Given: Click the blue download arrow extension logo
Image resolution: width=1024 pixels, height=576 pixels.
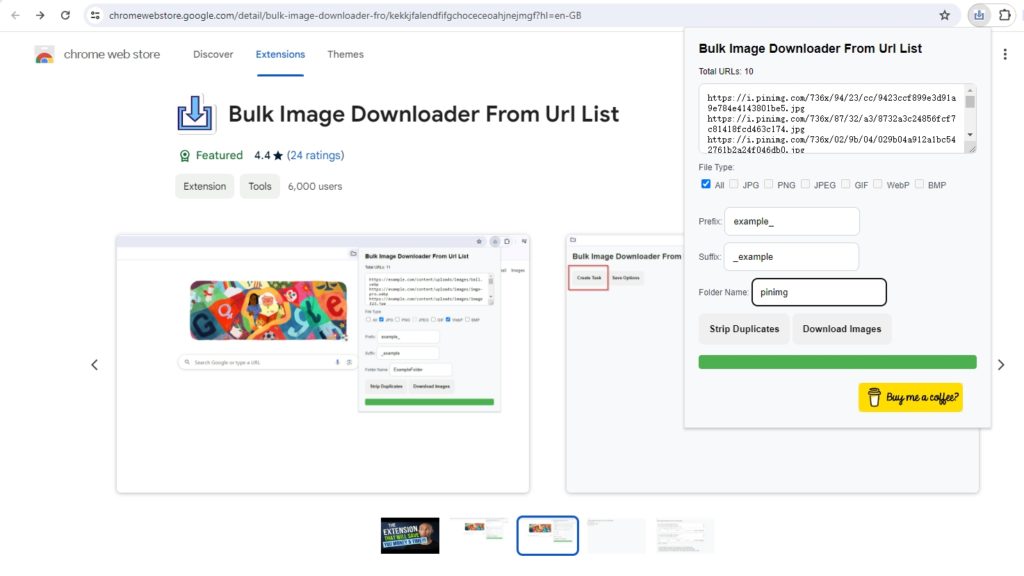Looking at the screenshot, I should [194, 113].
